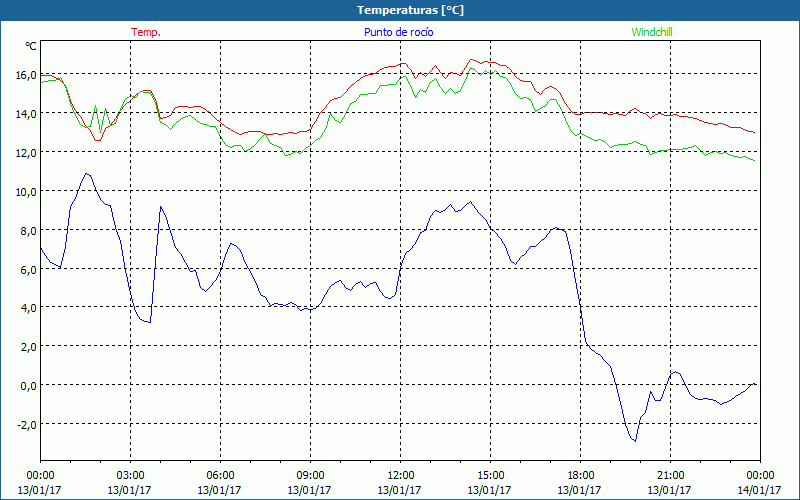Click the '16,0' y-axis value
Screen dimensions: 800x500
27,75
